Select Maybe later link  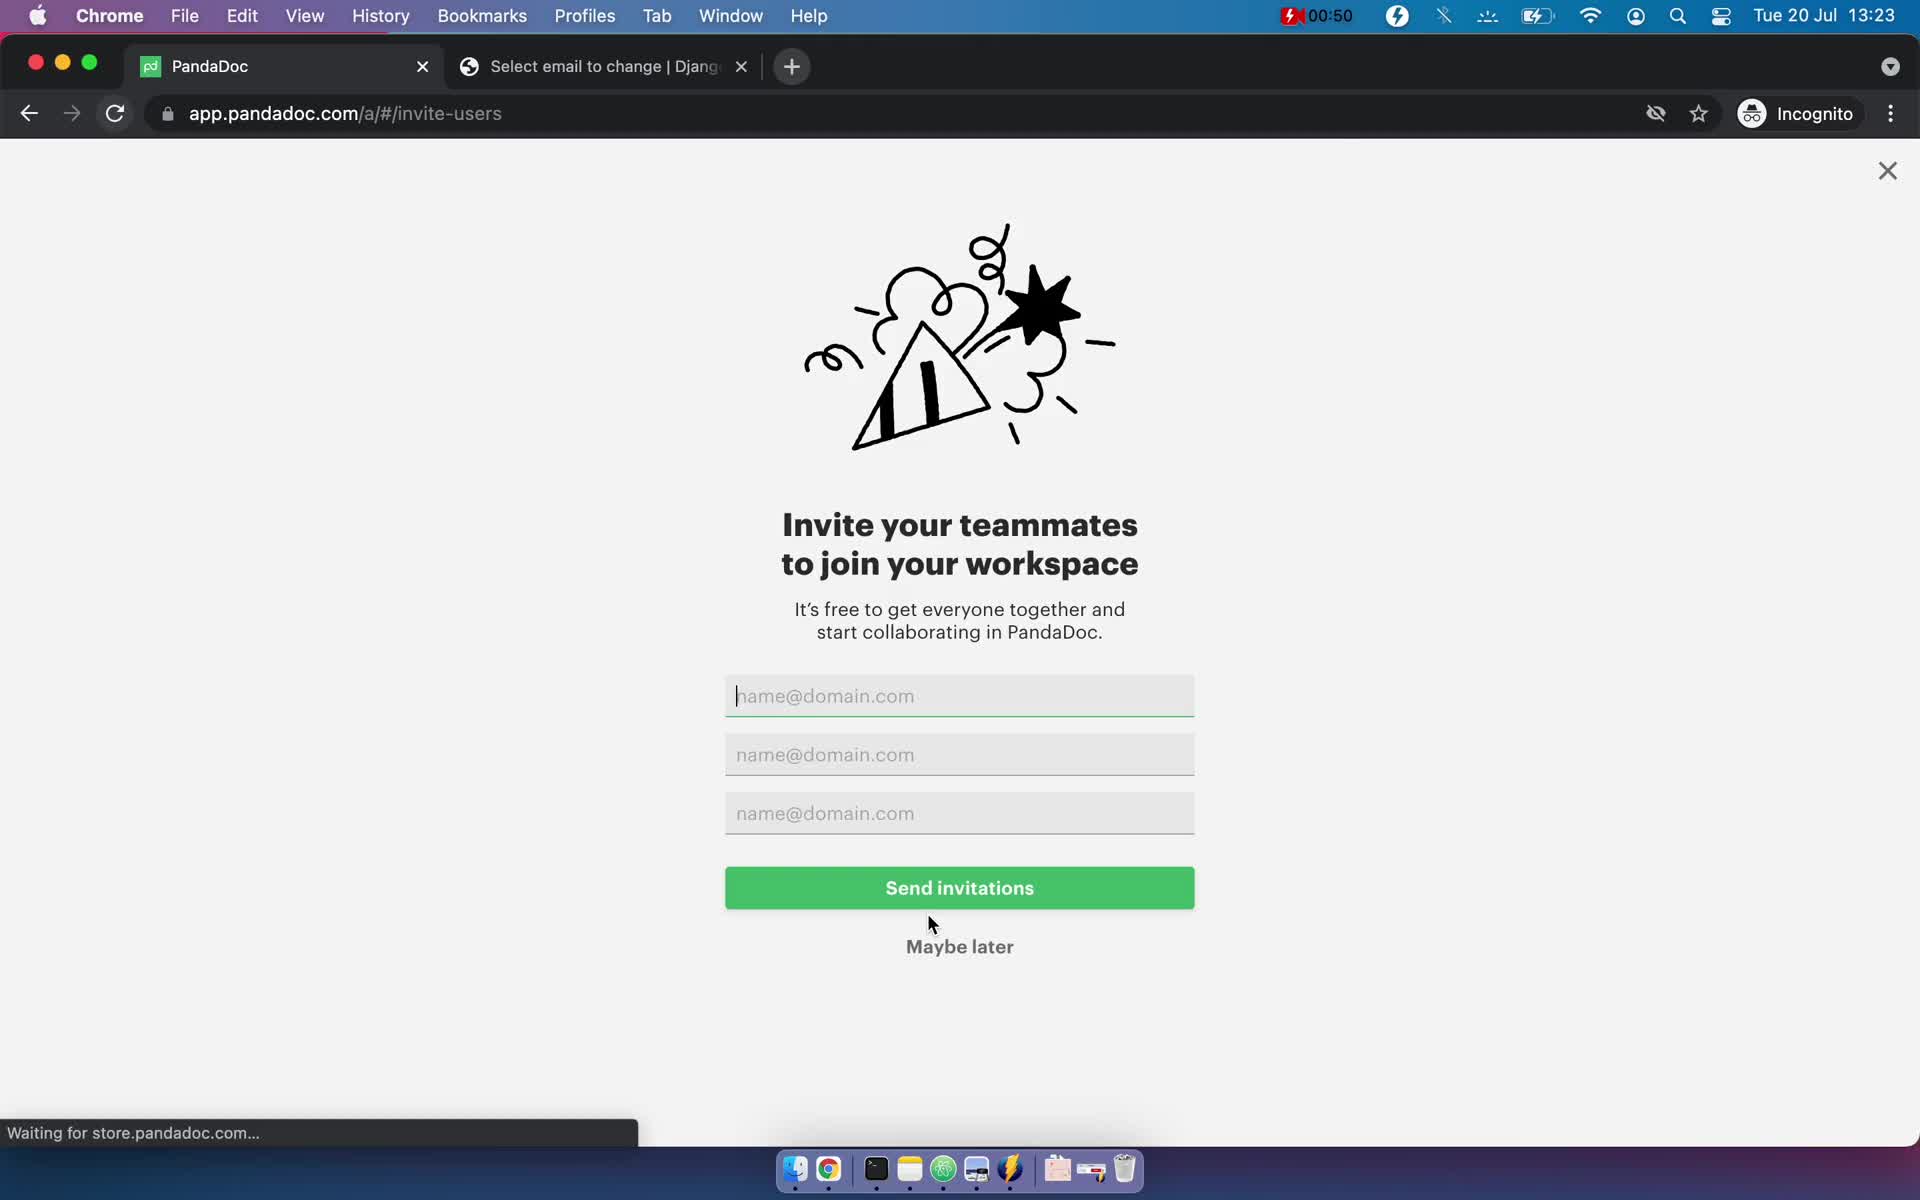click(959, 946)
